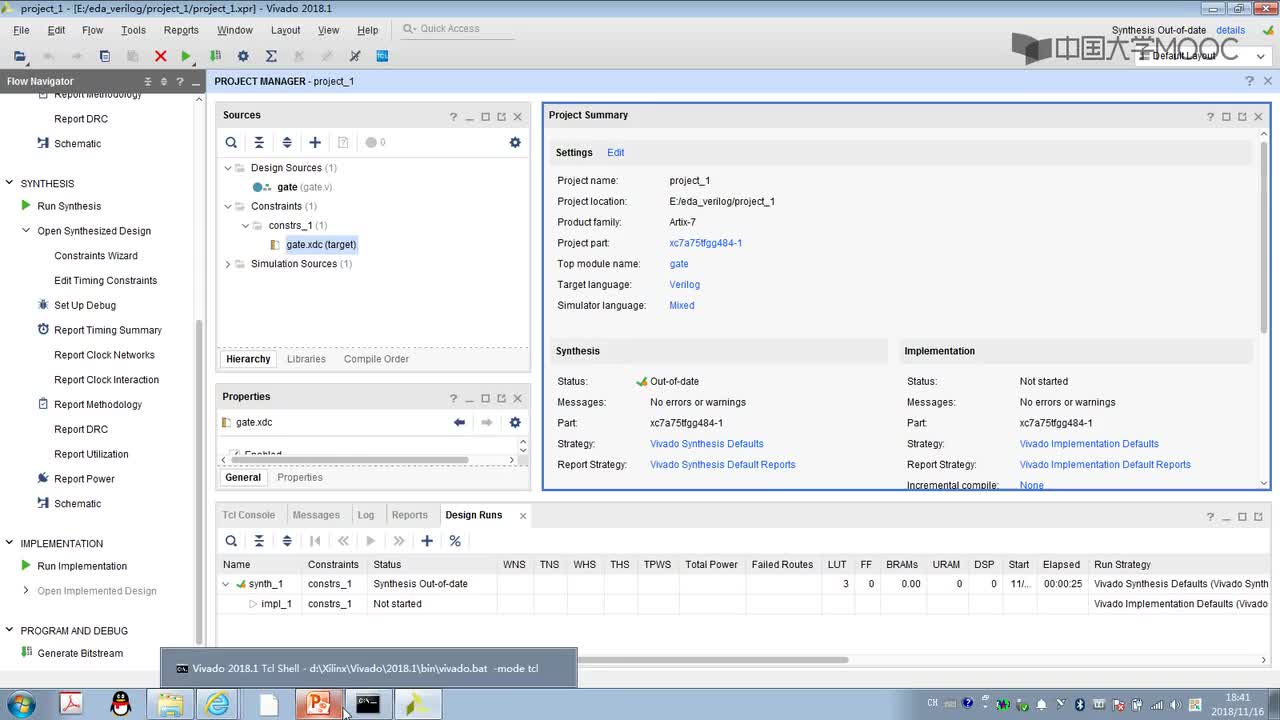Open Project Summary help icon

[1210, 116]
